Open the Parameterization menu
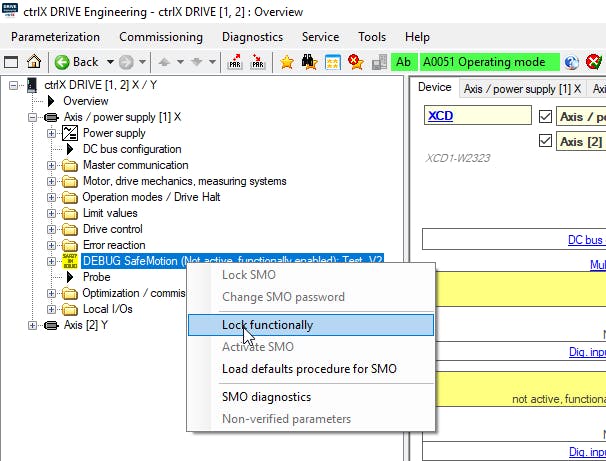Viewport: 606px width, 461px height. [x=55, y=37]
